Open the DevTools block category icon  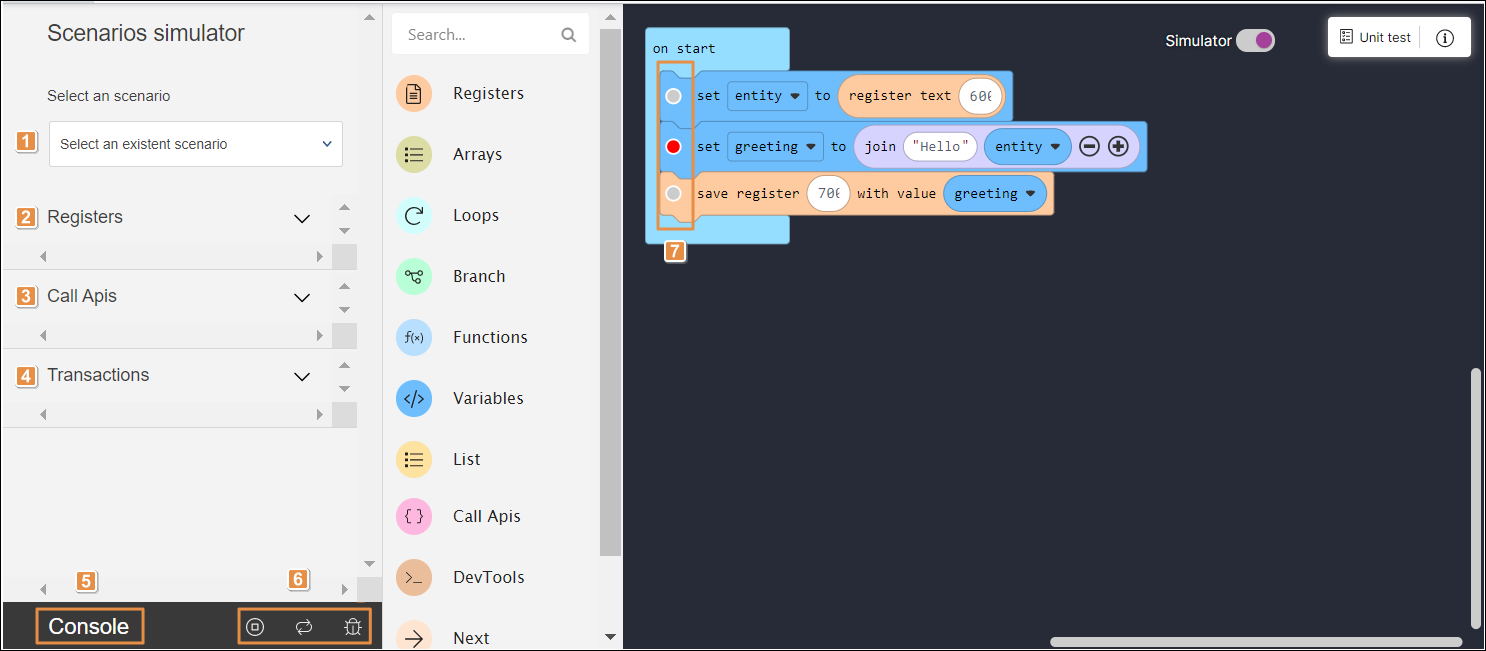pyautogui.click(x=414, y=577)
